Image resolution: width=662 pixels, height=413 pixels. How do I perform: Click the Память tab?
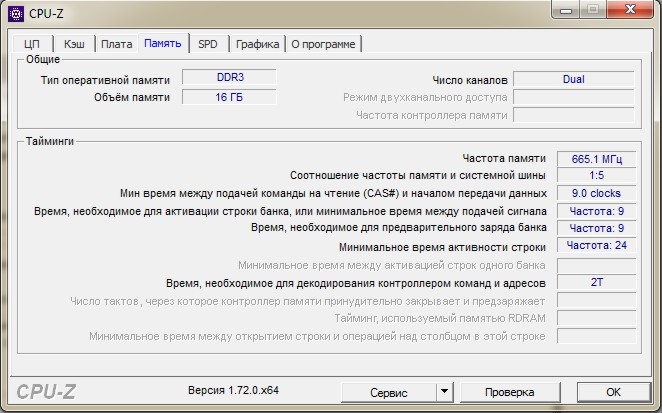[x=163, y=43]
